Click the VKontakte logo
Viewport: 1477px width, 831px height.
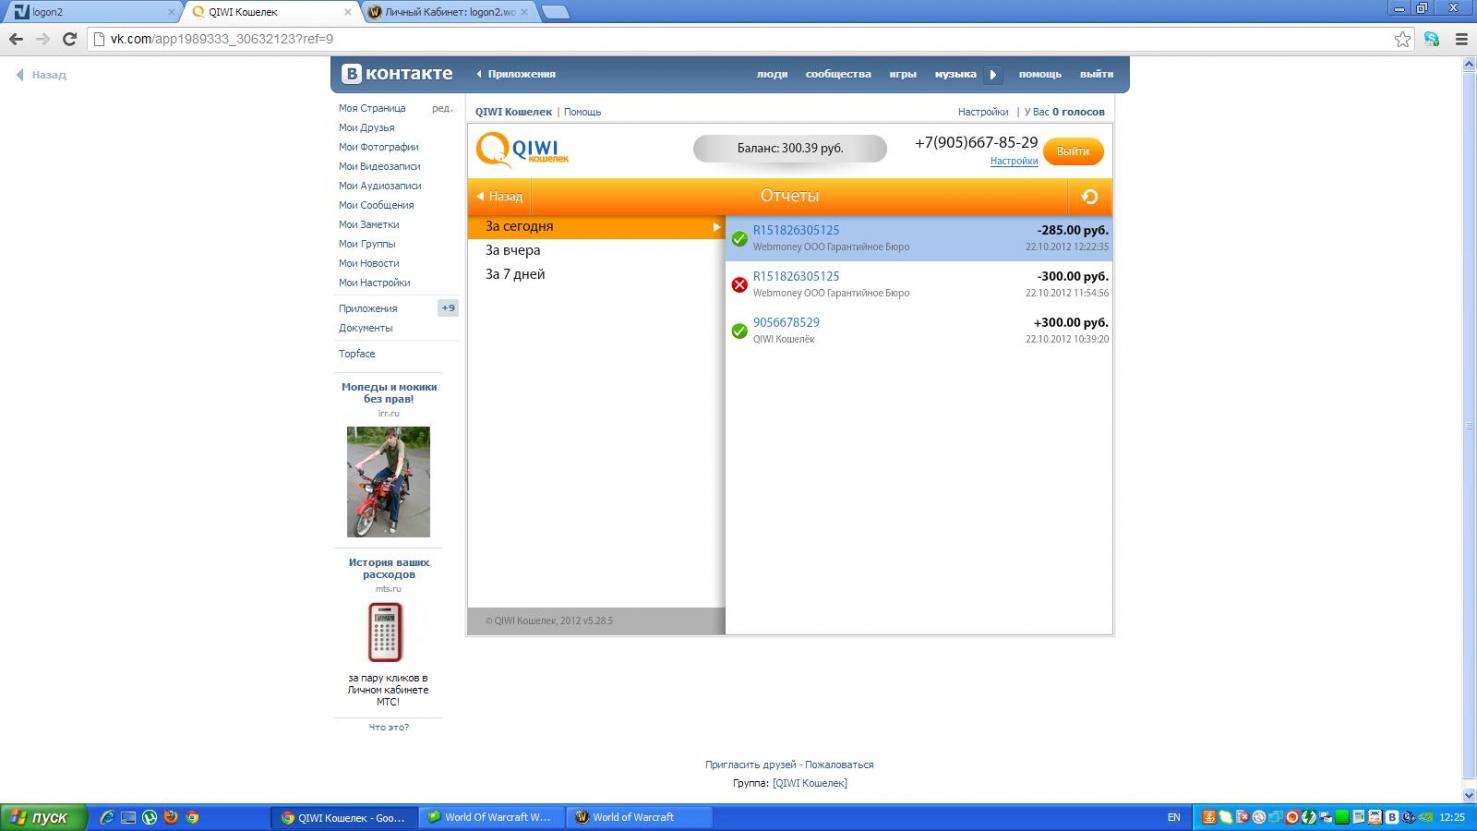click(397, 73)
